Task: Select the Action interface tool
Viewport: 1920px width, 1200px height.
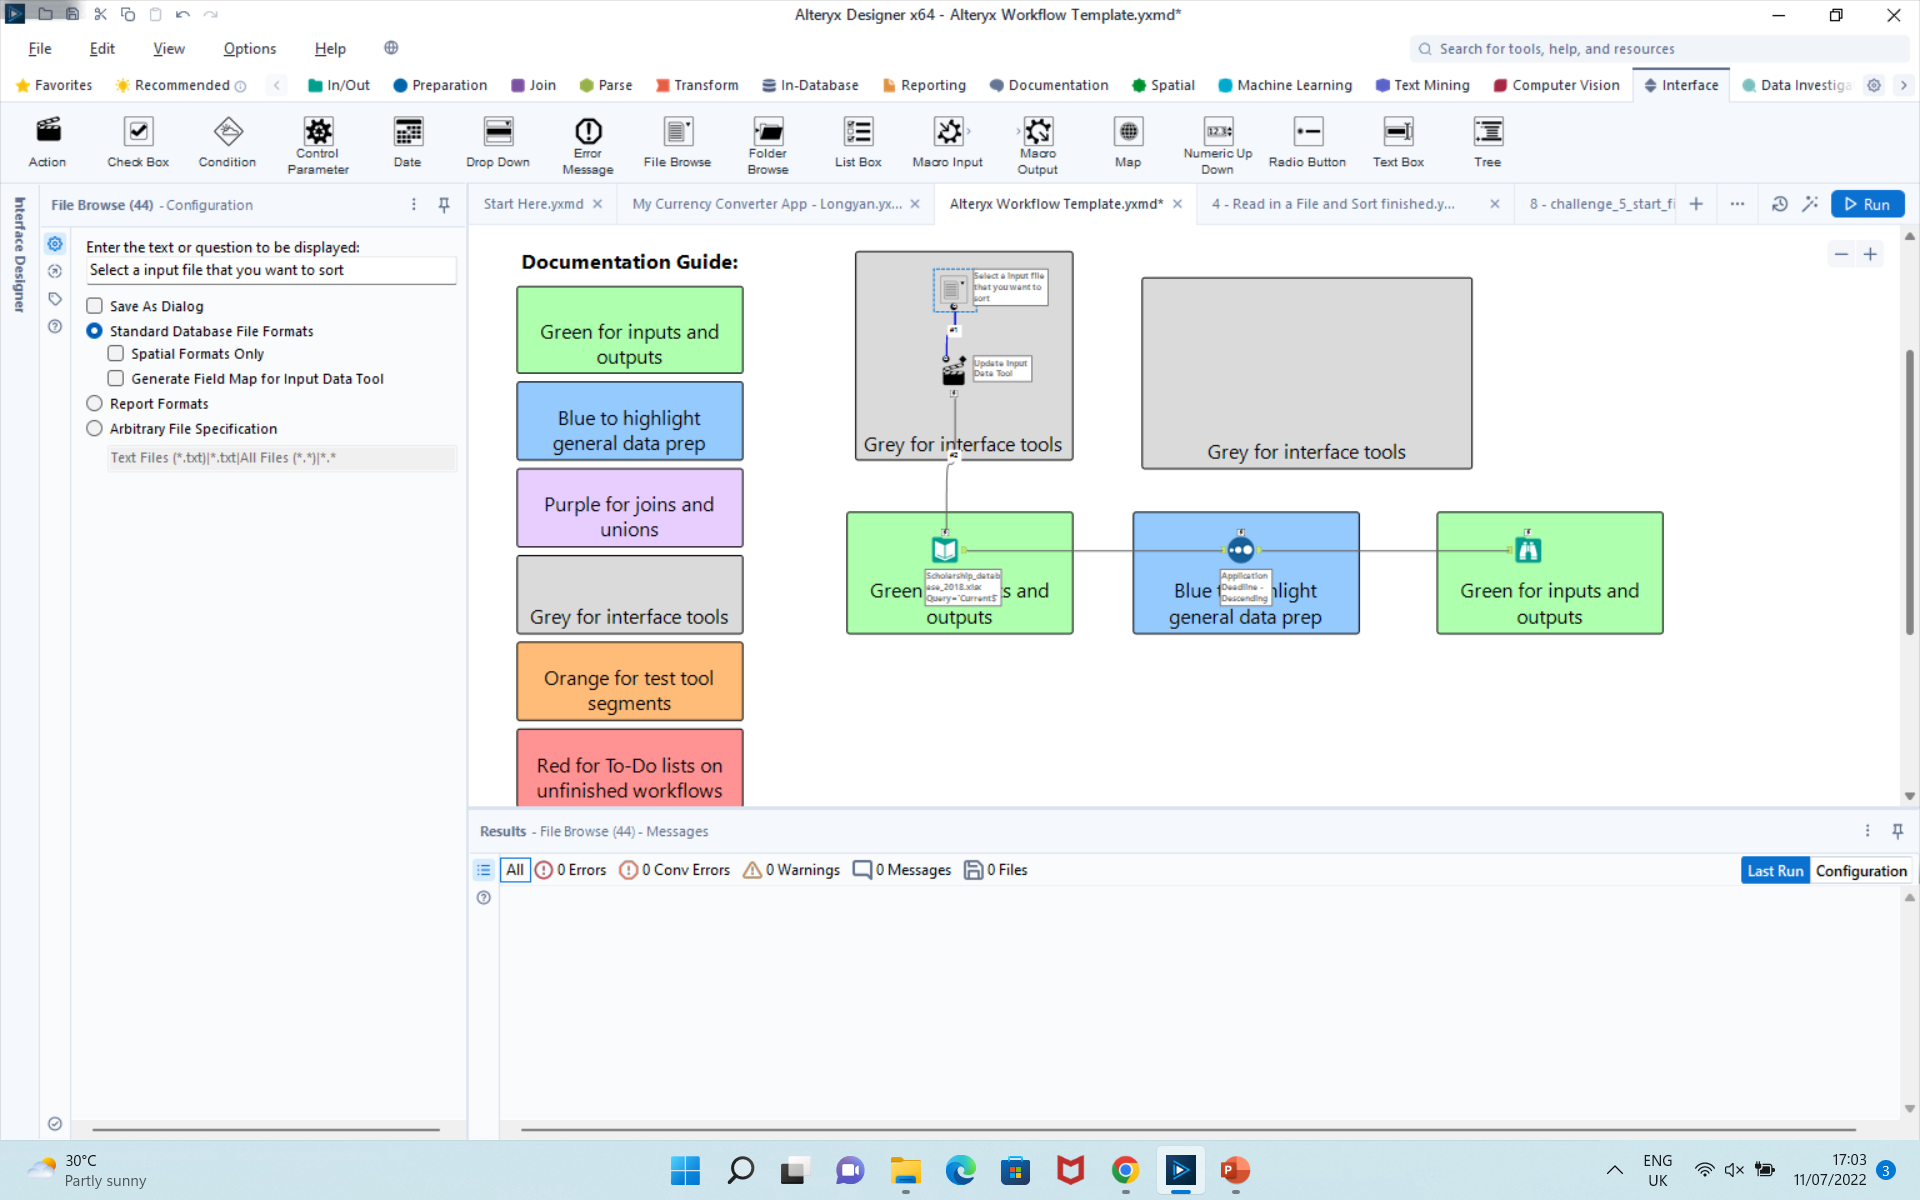Action: tap(47, 142)
